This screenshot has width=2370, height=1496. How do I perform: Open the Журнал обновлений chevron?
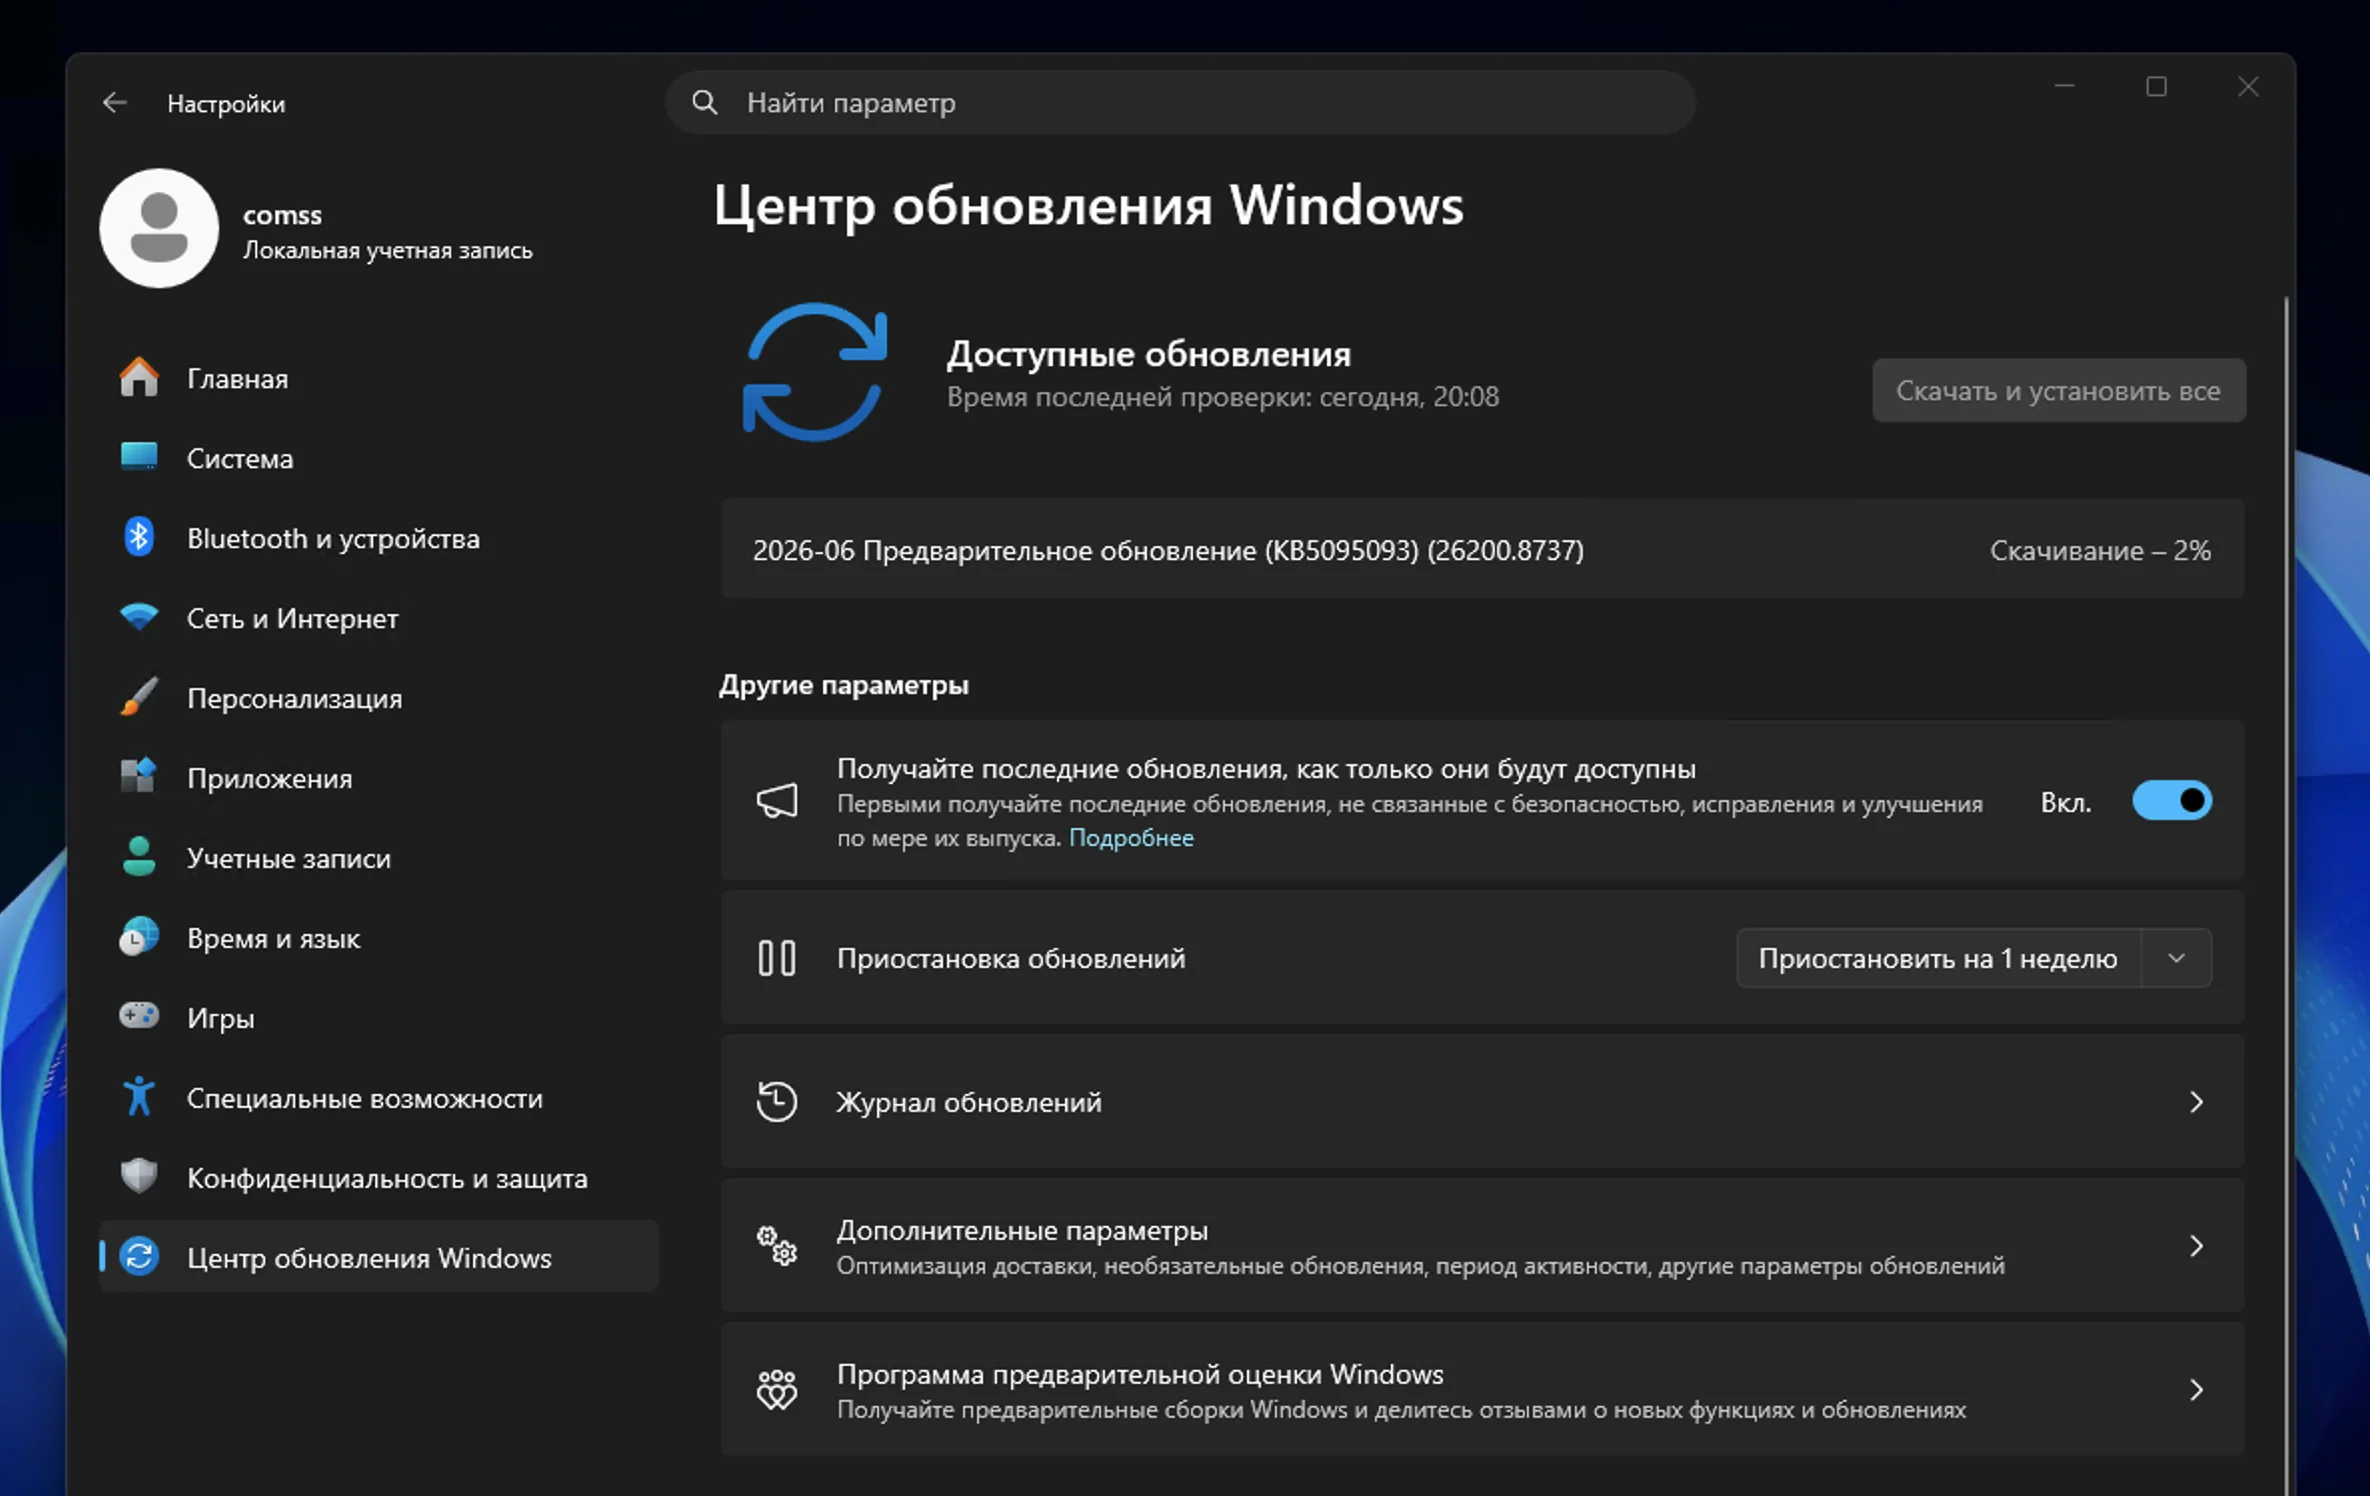coord(2197,1101)
